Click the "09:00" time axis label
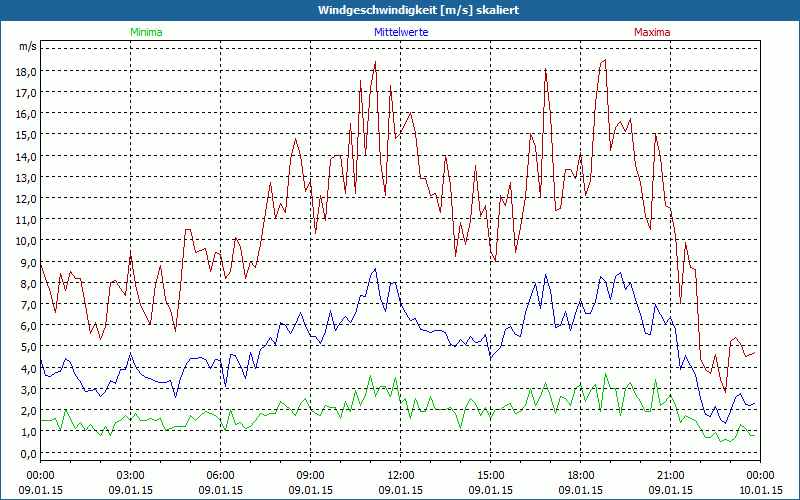The width and height of the screenshot is (800, 500). click(311, 476)
